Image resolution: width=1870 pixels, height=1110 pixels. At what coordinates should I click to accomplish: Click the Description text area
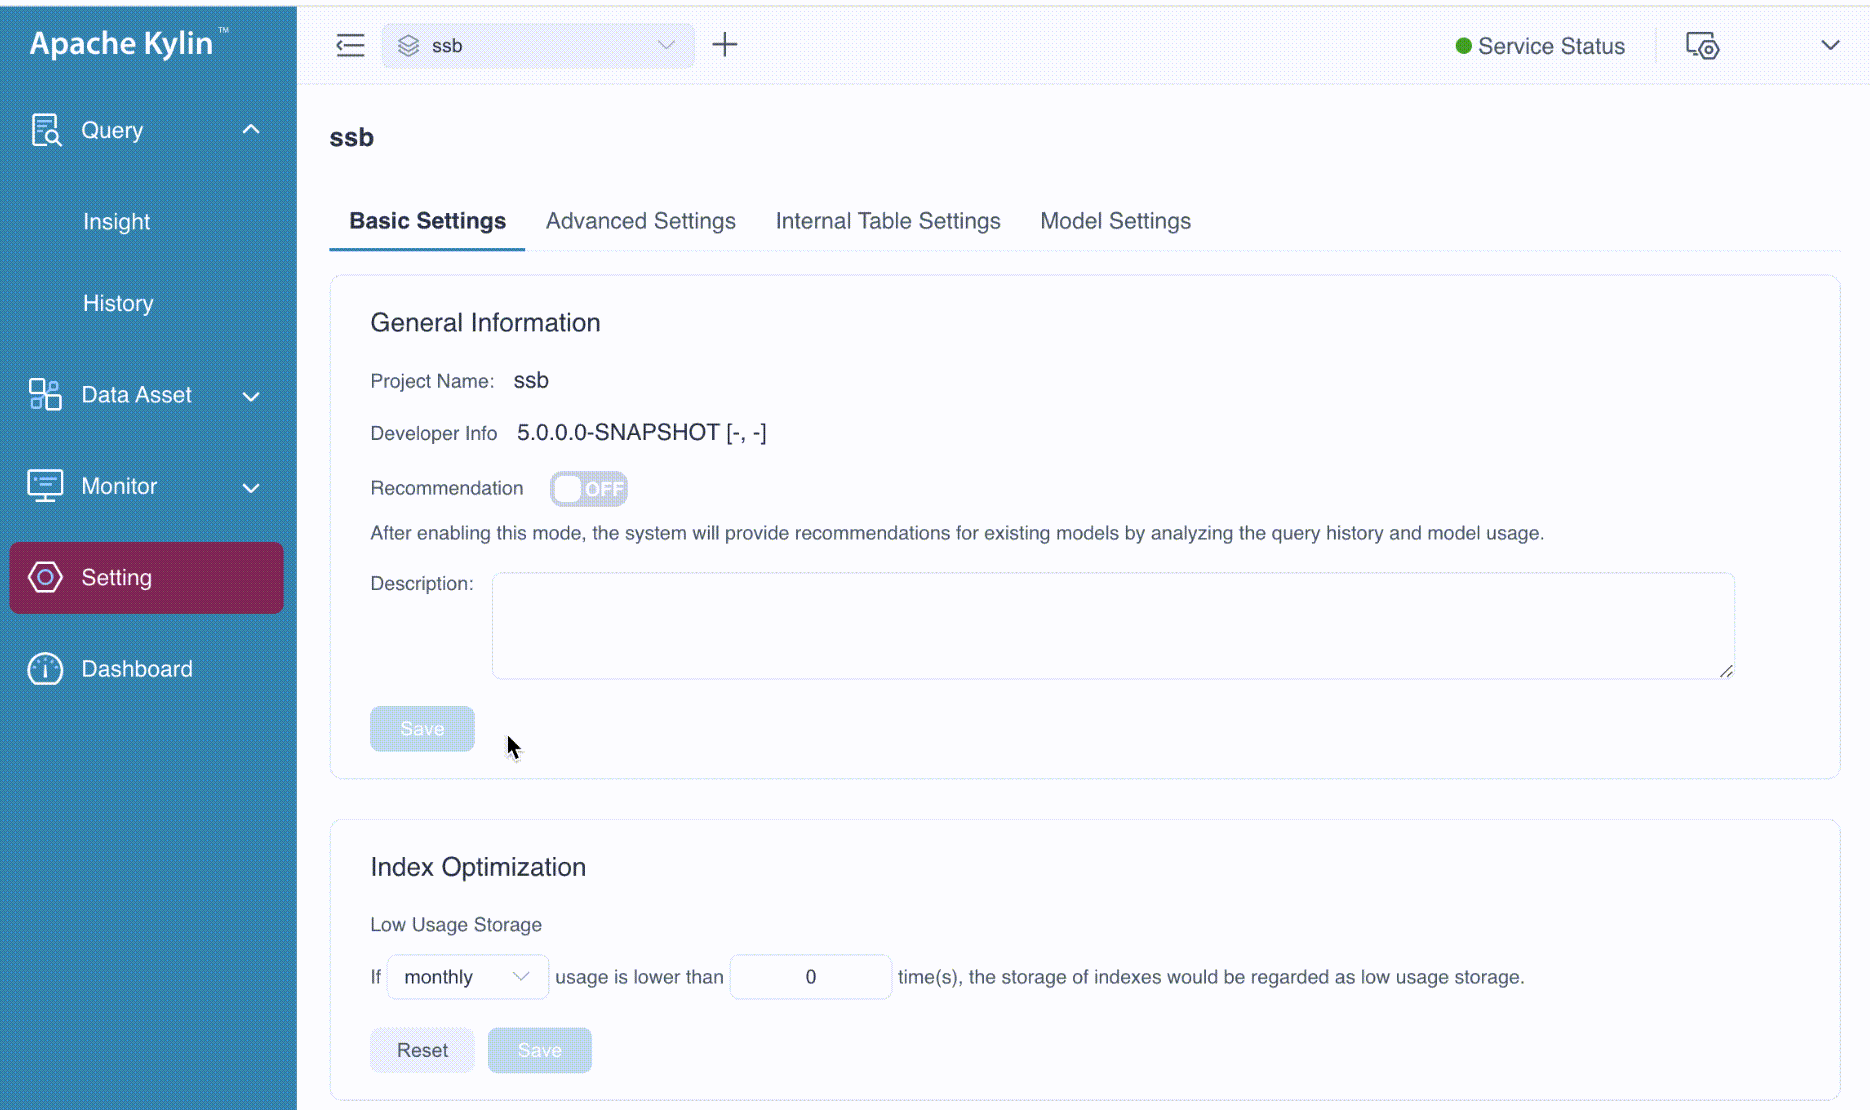coord(1112,626)
